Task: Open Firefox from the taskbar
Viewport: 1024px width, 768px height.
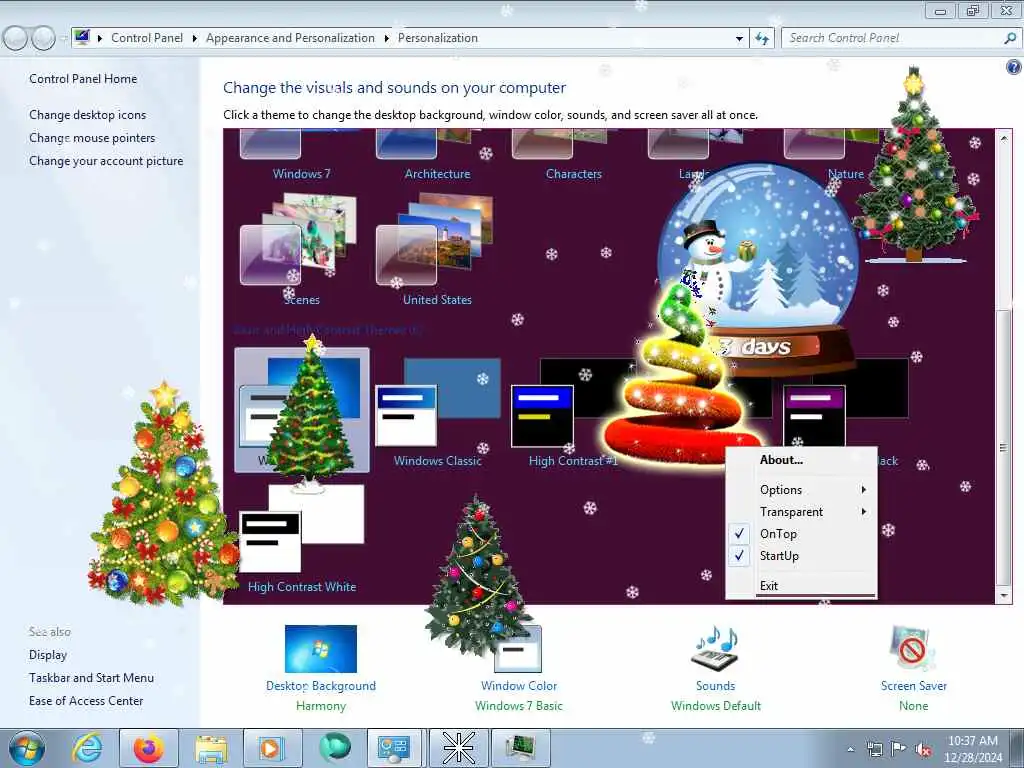Action: (149, 748)
